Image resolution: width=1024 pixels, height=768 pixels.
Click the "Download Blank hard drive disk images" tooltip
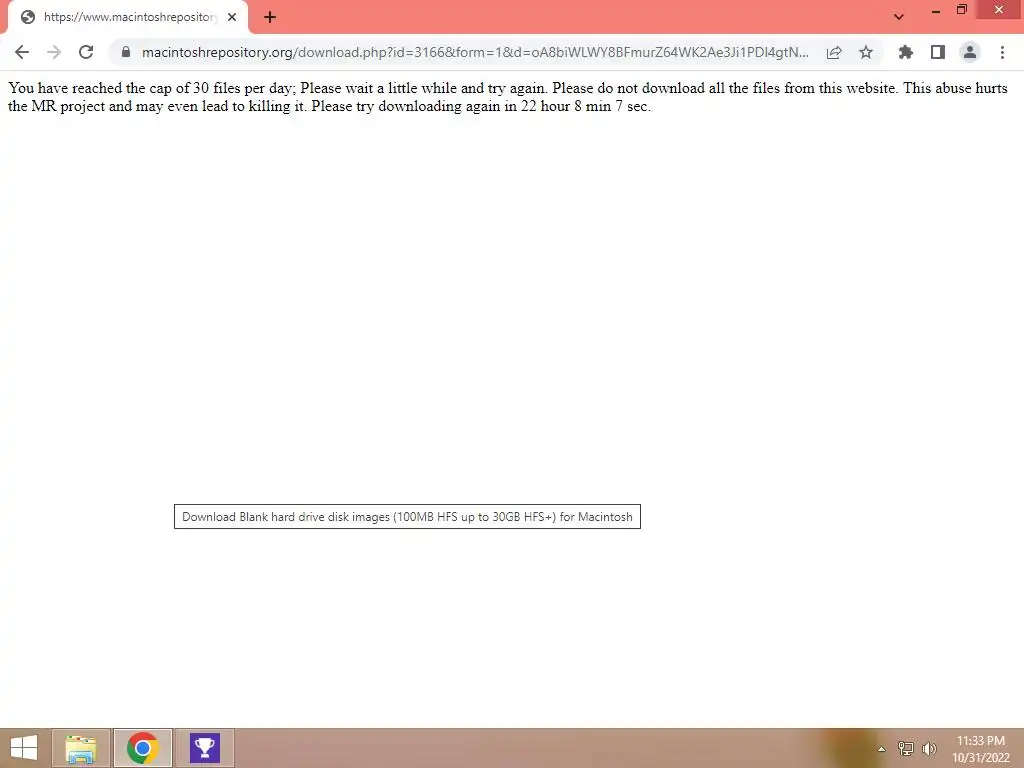(408, 517)
